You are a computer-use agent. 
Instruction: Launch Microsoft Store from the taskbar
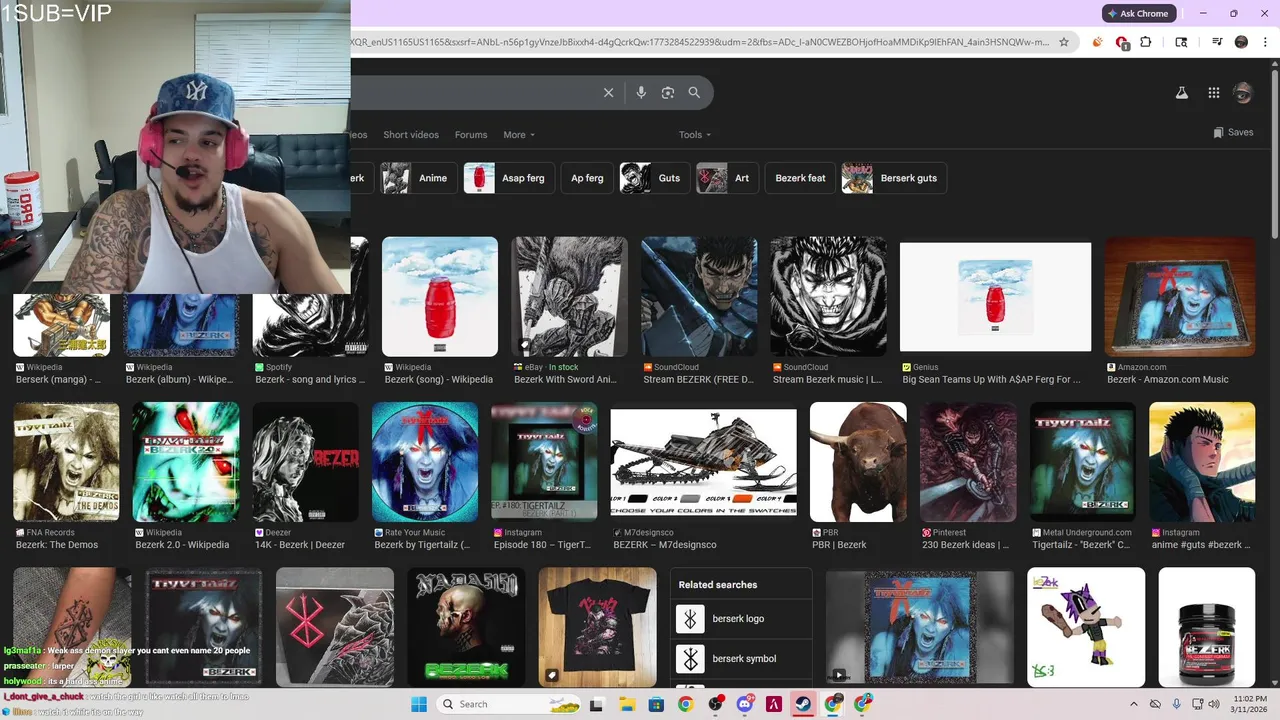655,704
